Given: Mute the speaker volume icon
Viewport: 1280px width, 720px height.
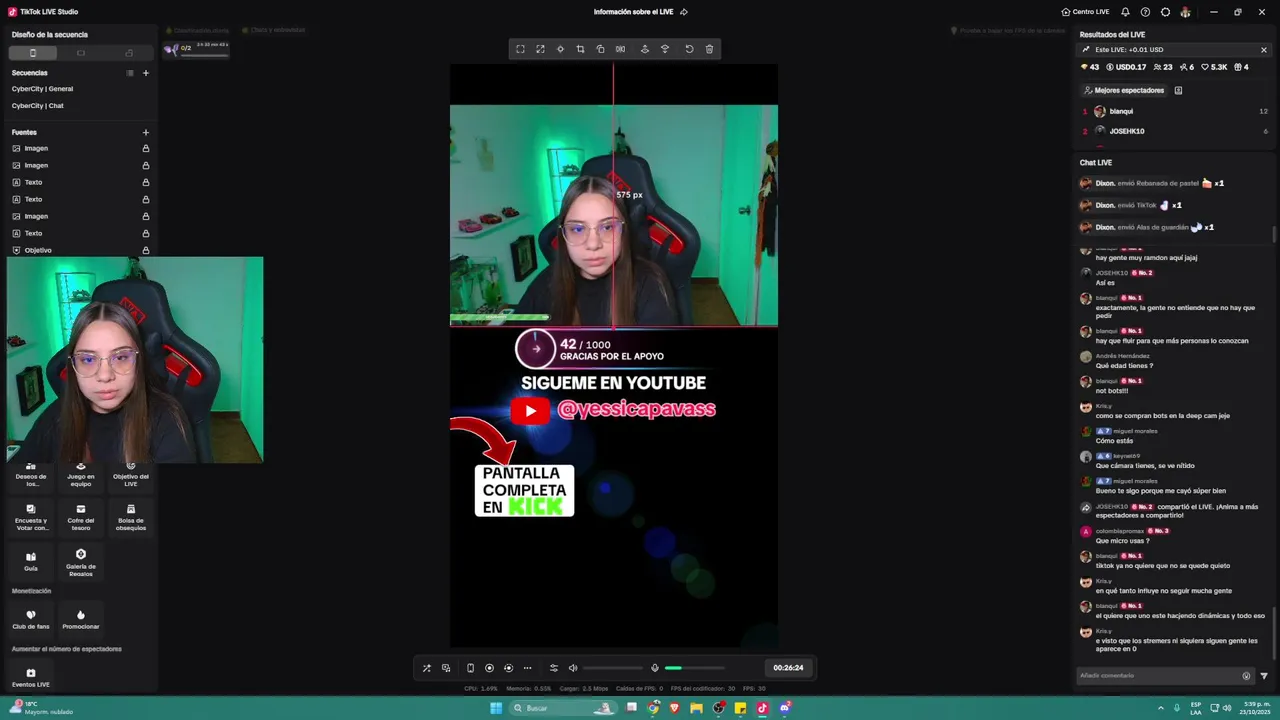Looking at the screenshot, I should (x=573, y=668).
